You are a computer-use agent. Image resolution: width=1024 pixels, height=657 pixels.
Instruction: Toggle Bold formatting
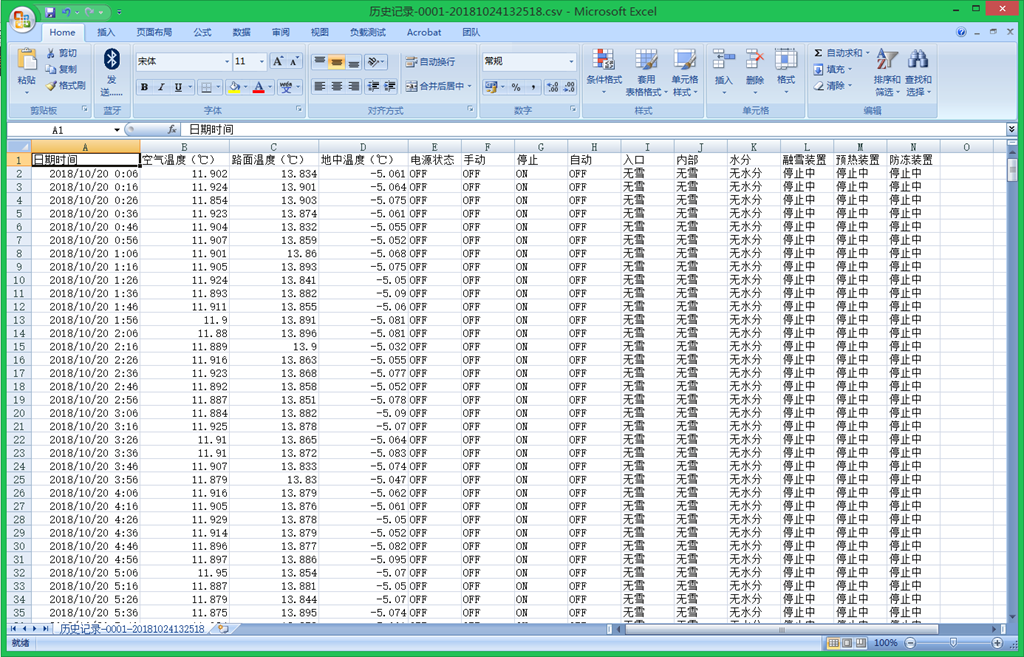pyautogui.click(x=145, y=87)
